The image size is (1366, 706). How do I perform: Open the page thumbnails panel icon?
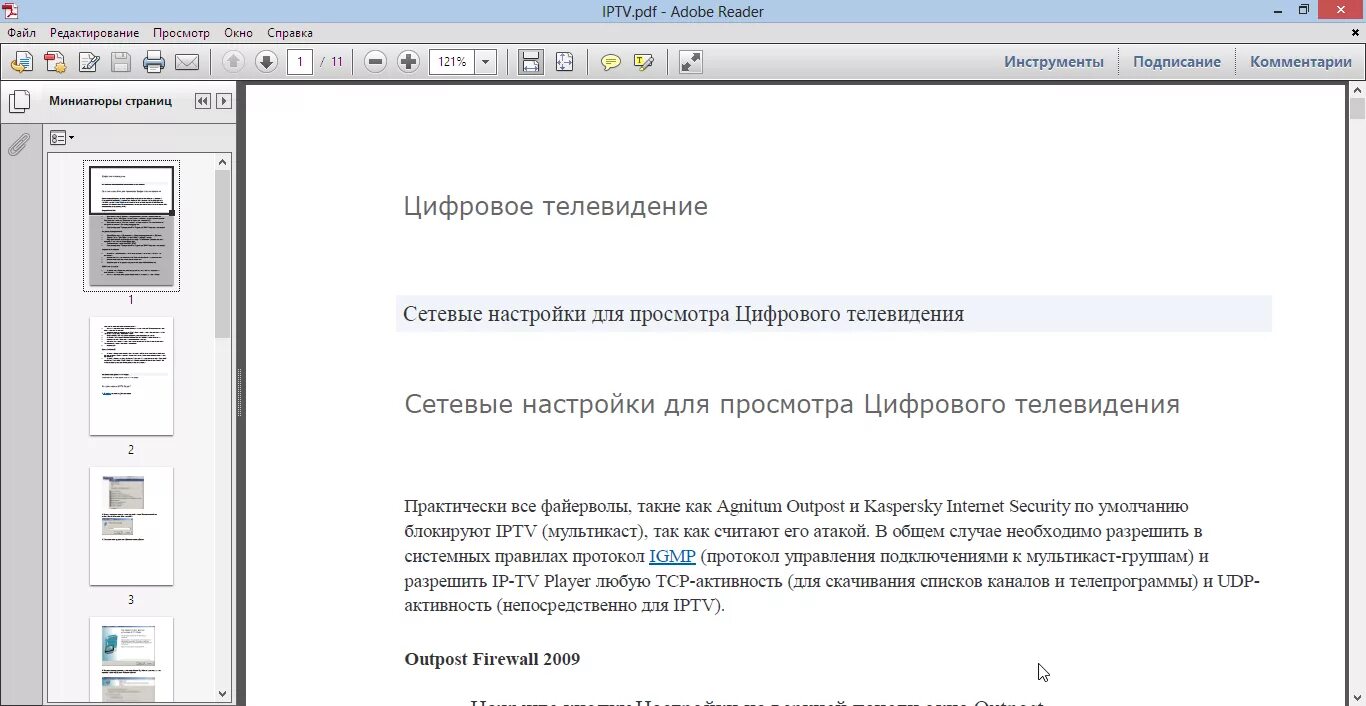tap(19, 102)
